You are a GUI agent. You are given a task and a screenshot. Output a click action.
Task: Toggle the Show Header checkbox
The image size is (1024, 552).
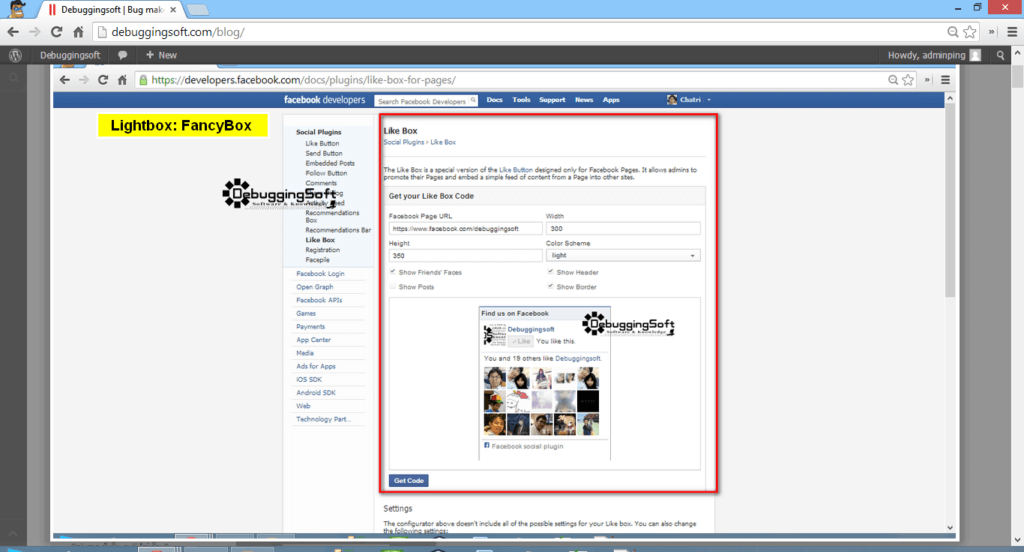pos(551,272)
